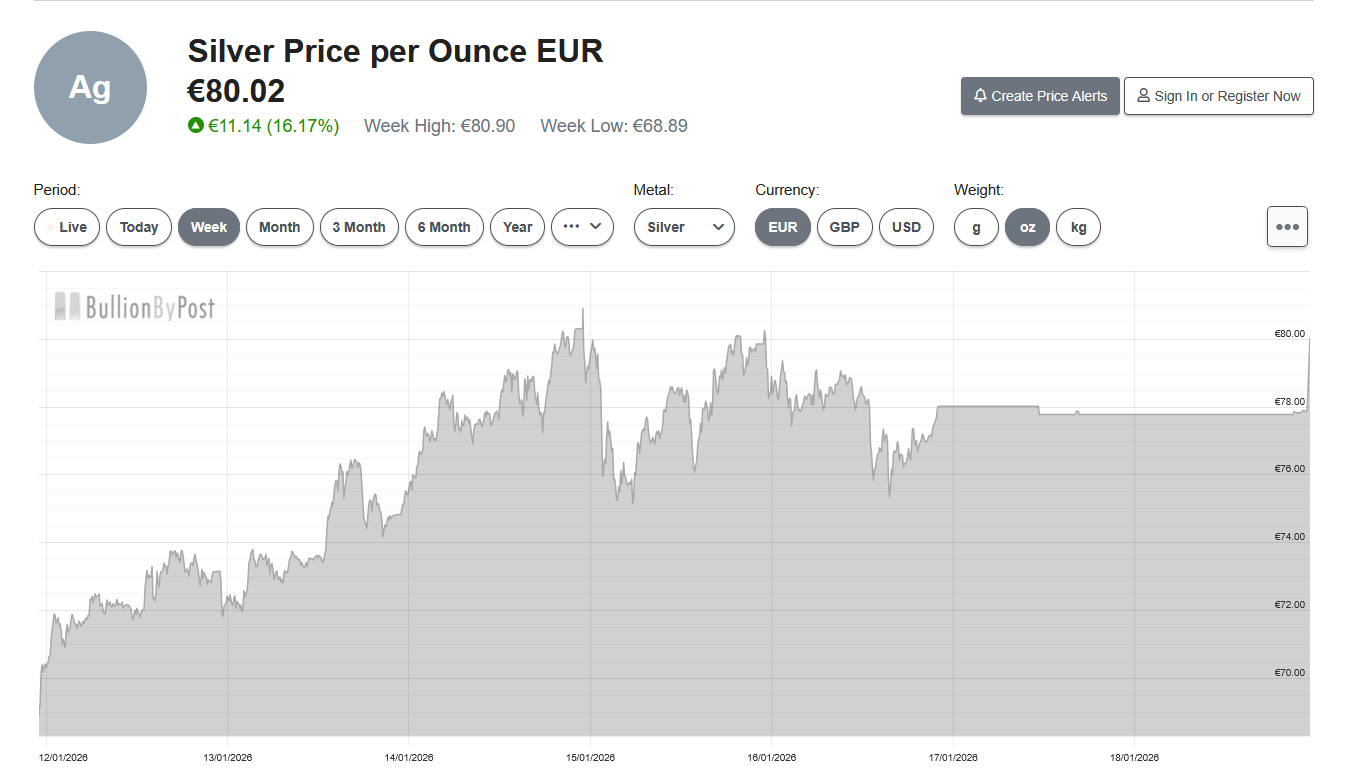Screen dimensions: 1356x771
Task: Switch period to Live
Action: click(x=67, y=227)
